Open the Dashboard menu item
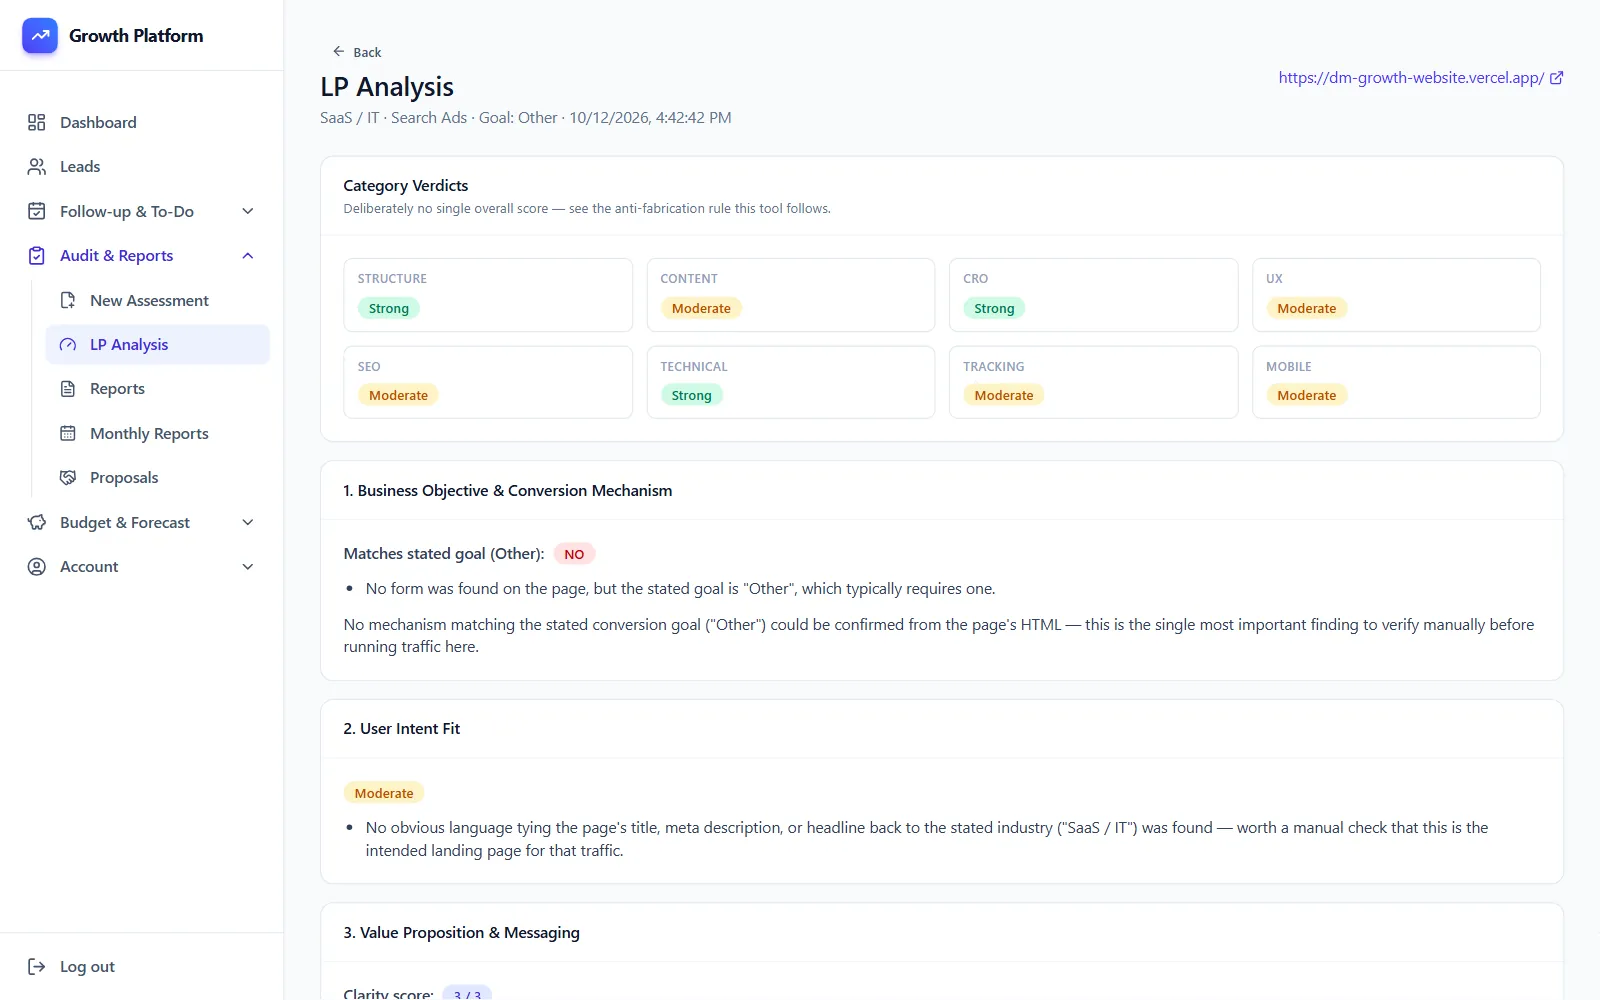 (142, 122)
